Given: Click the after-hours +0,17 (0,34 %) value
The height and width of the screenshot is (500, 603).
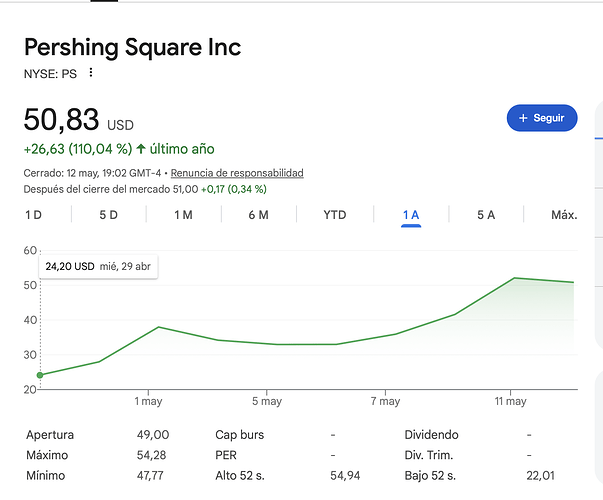Looking at the screenshot, I should pos(234,189).
